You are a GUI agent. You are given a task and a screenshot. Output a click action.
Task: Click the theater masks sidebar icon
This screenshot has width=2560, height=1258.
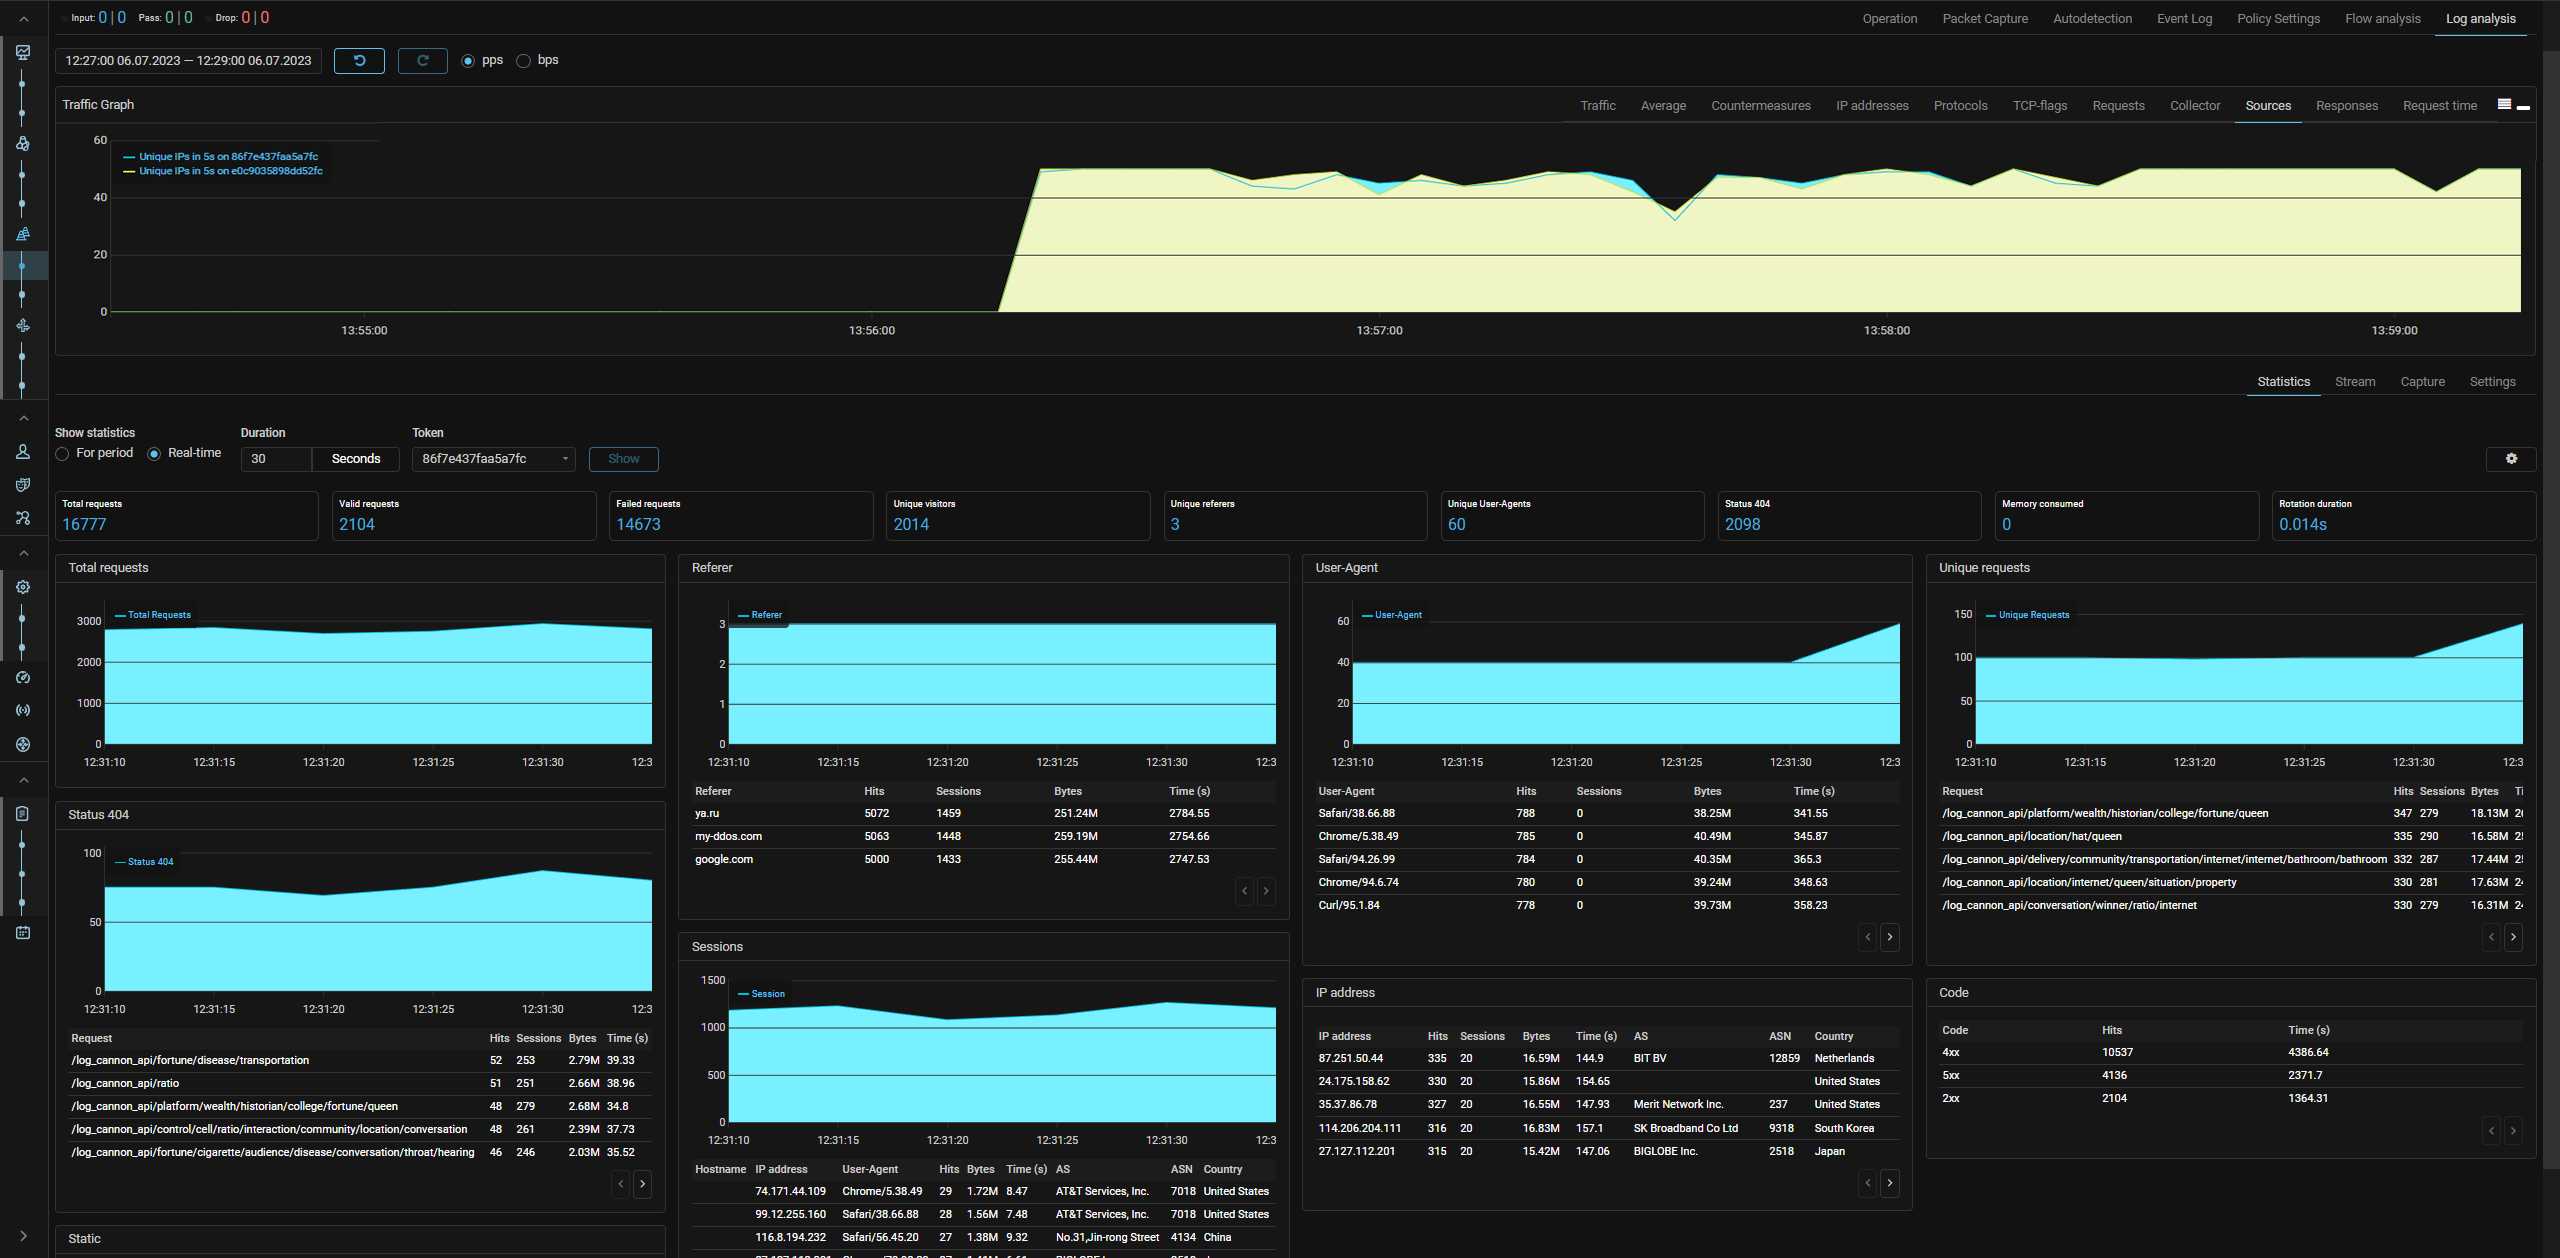coord(23,485)
